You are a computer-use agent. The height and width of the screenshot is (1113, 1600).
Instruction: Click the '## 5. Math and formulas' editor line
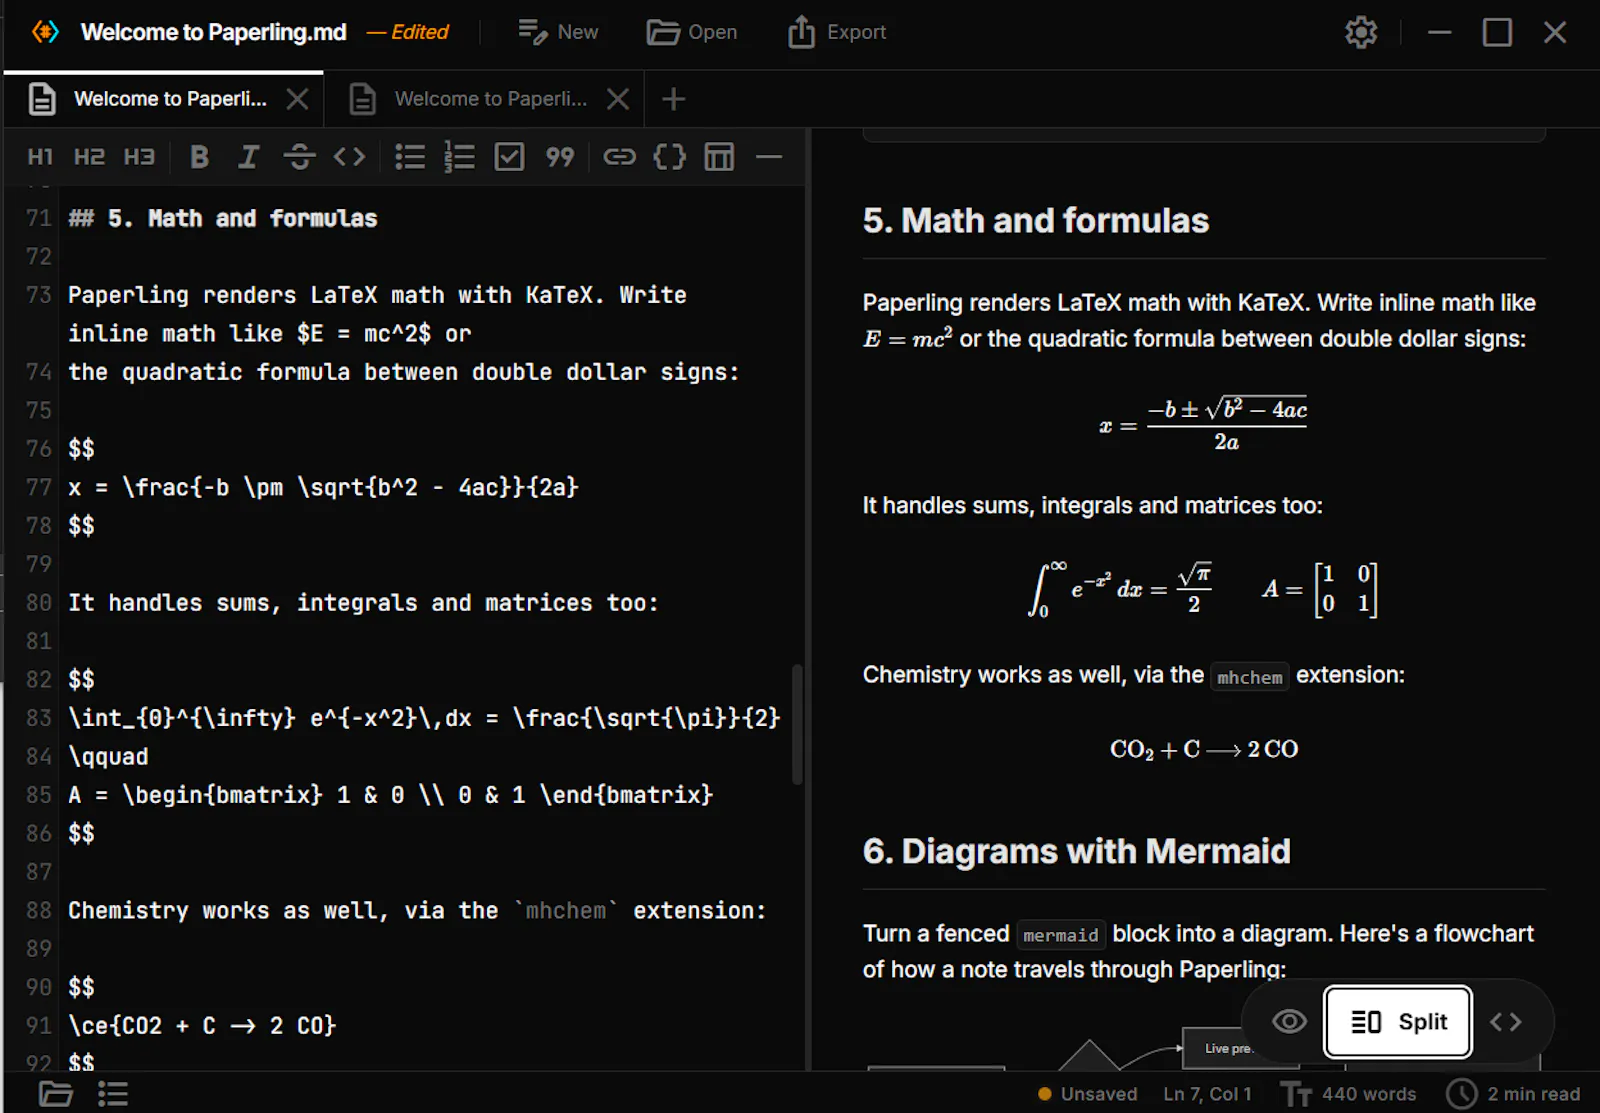(222, 219)
